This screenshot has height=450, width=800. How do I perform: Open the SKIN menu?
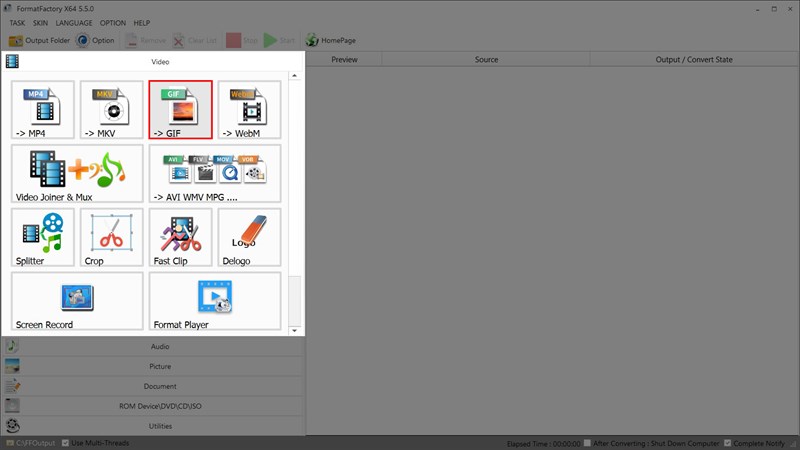pos(40,22)
